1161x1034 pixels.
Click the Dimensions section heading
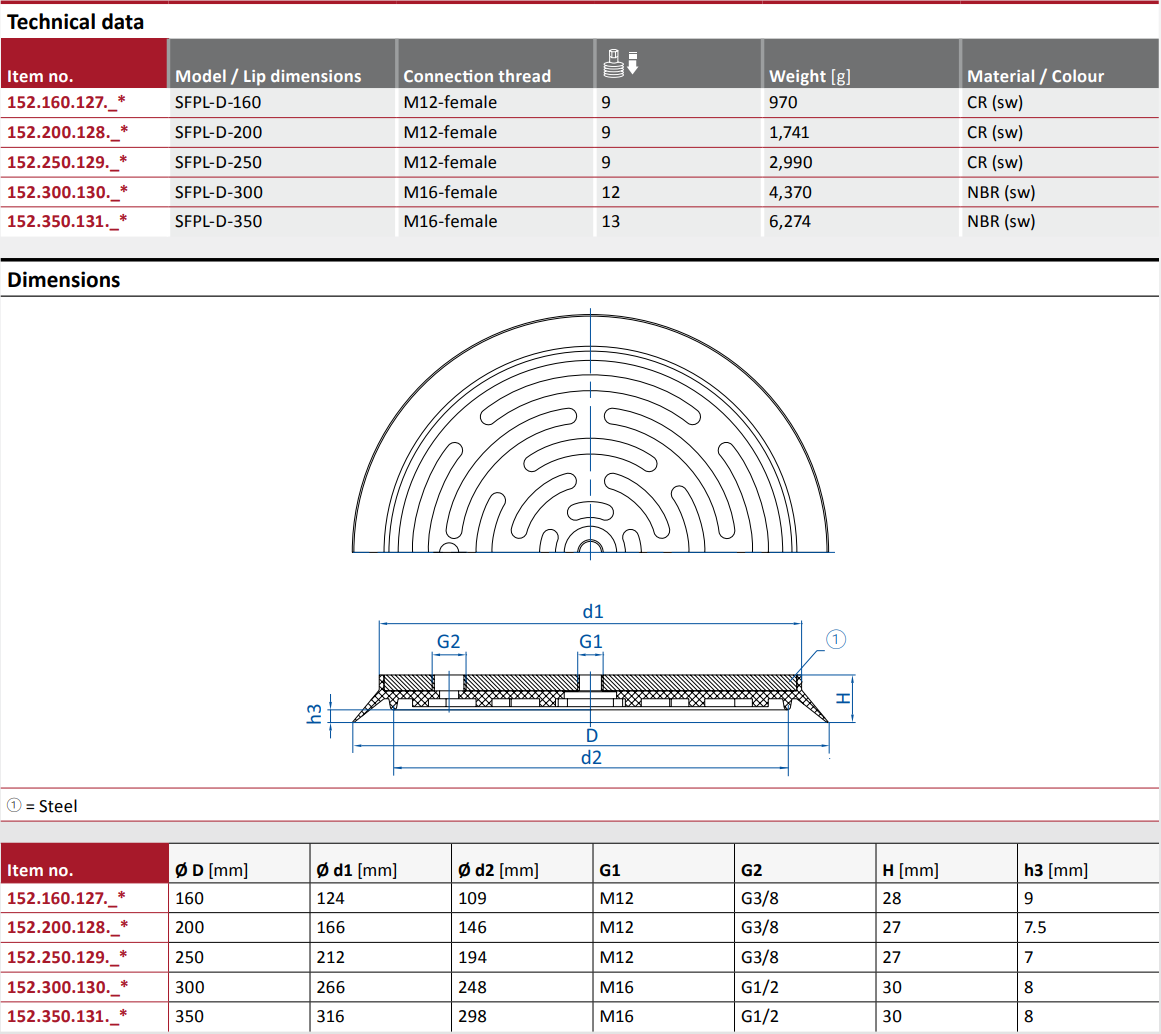[x=63, y=280]
